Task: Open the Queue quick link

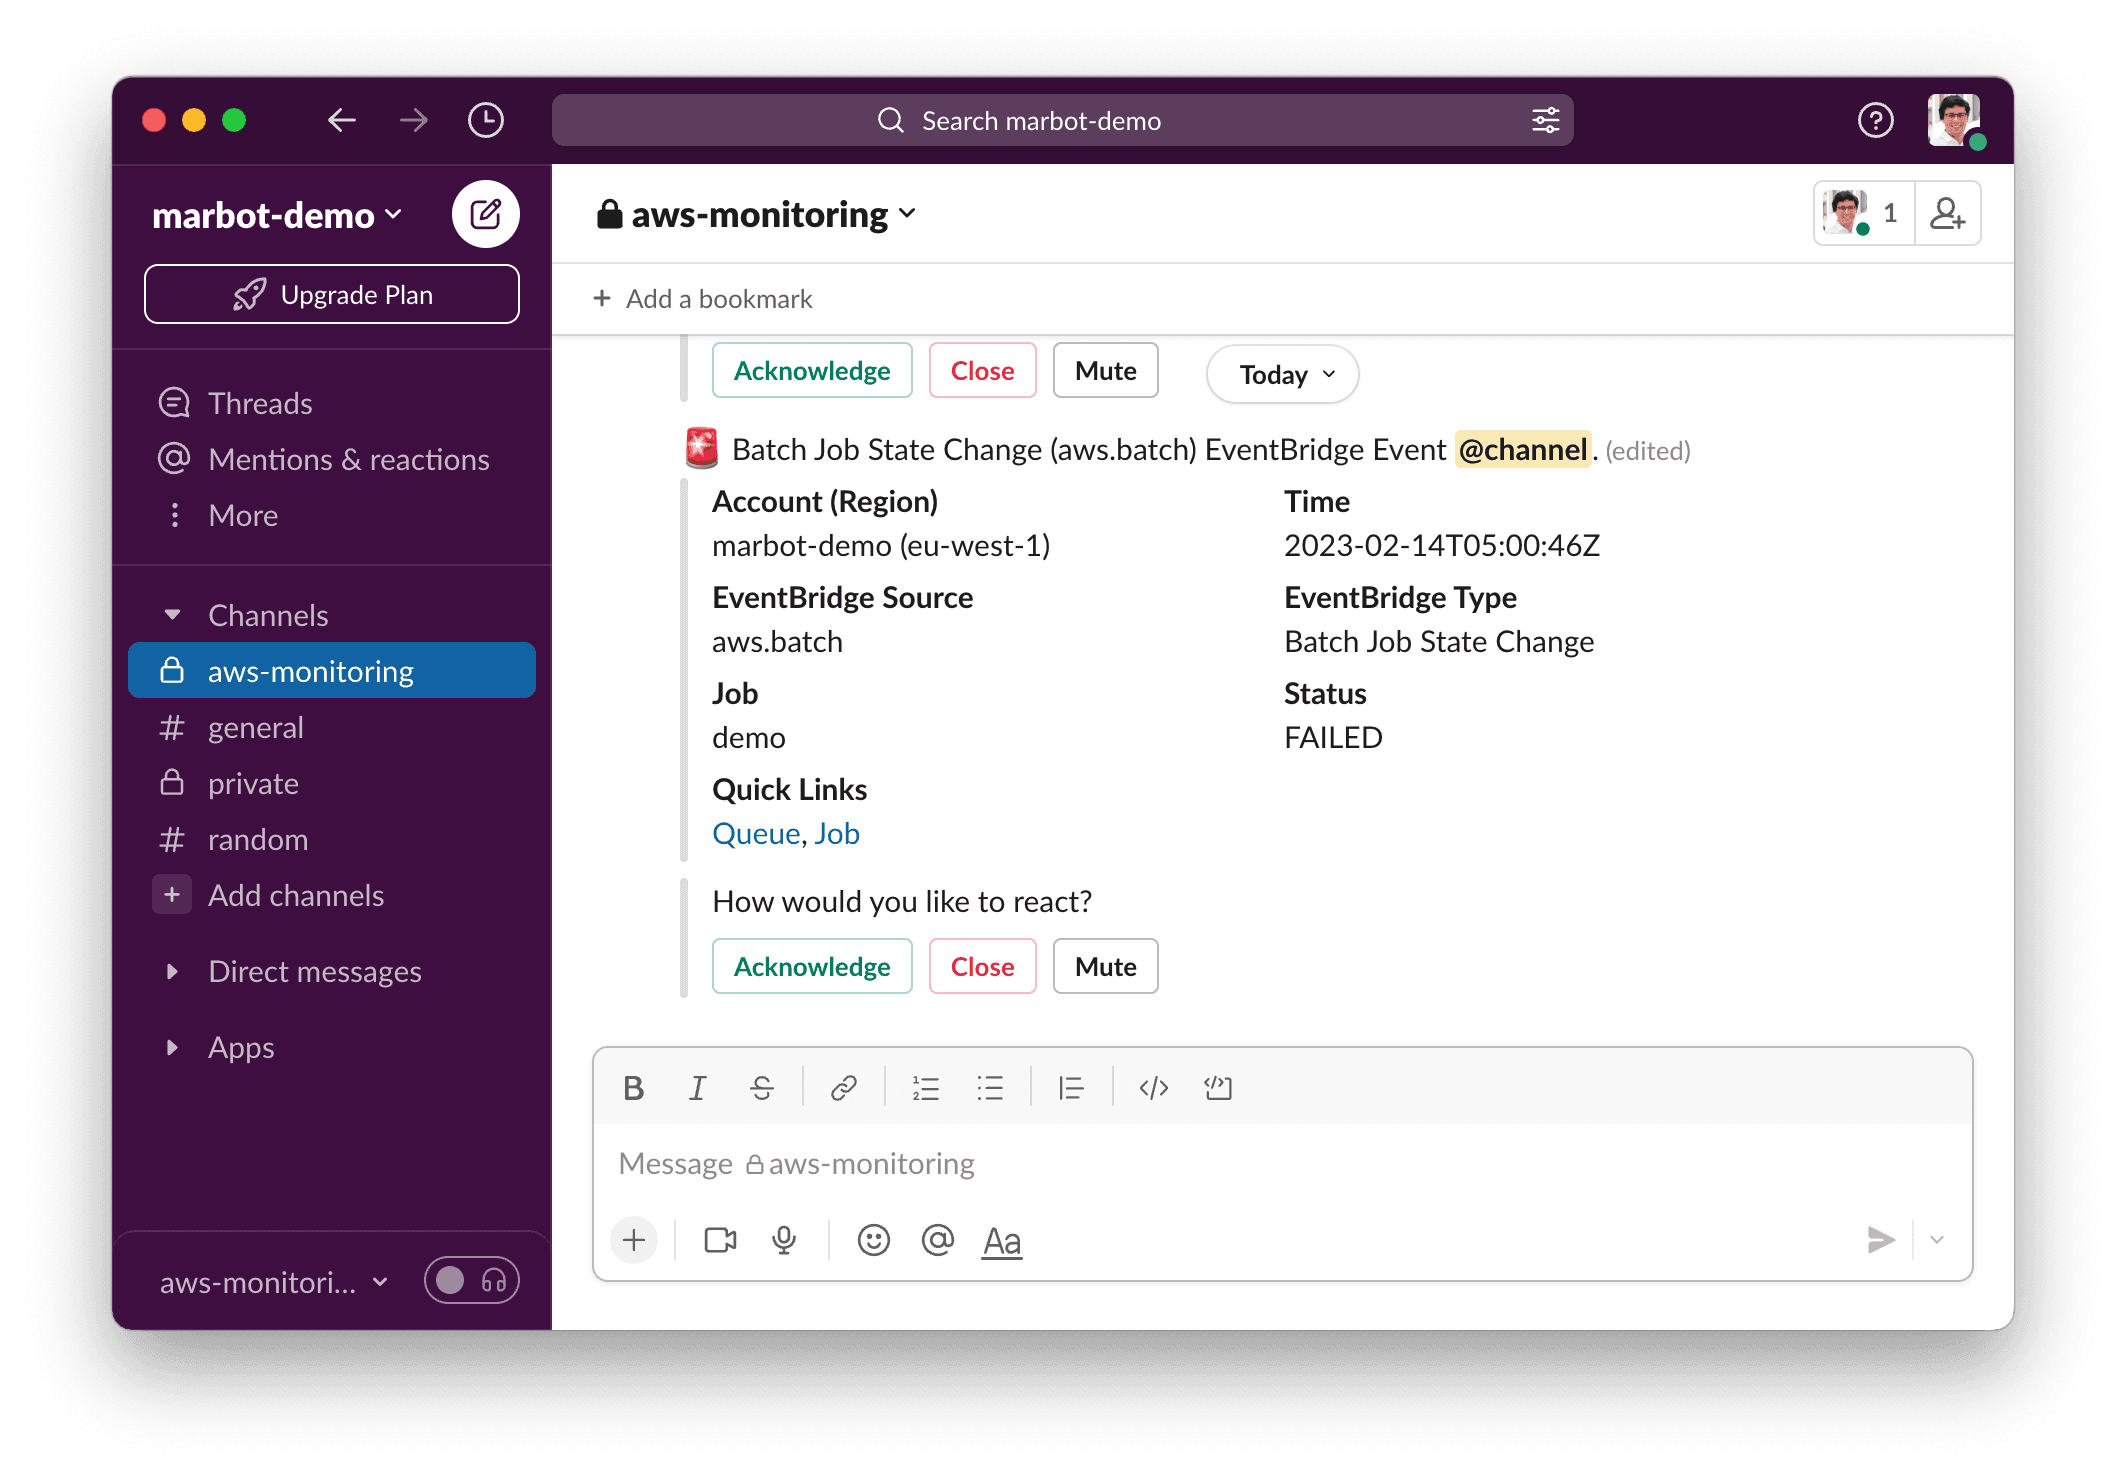Action: (x=755, y=833)
